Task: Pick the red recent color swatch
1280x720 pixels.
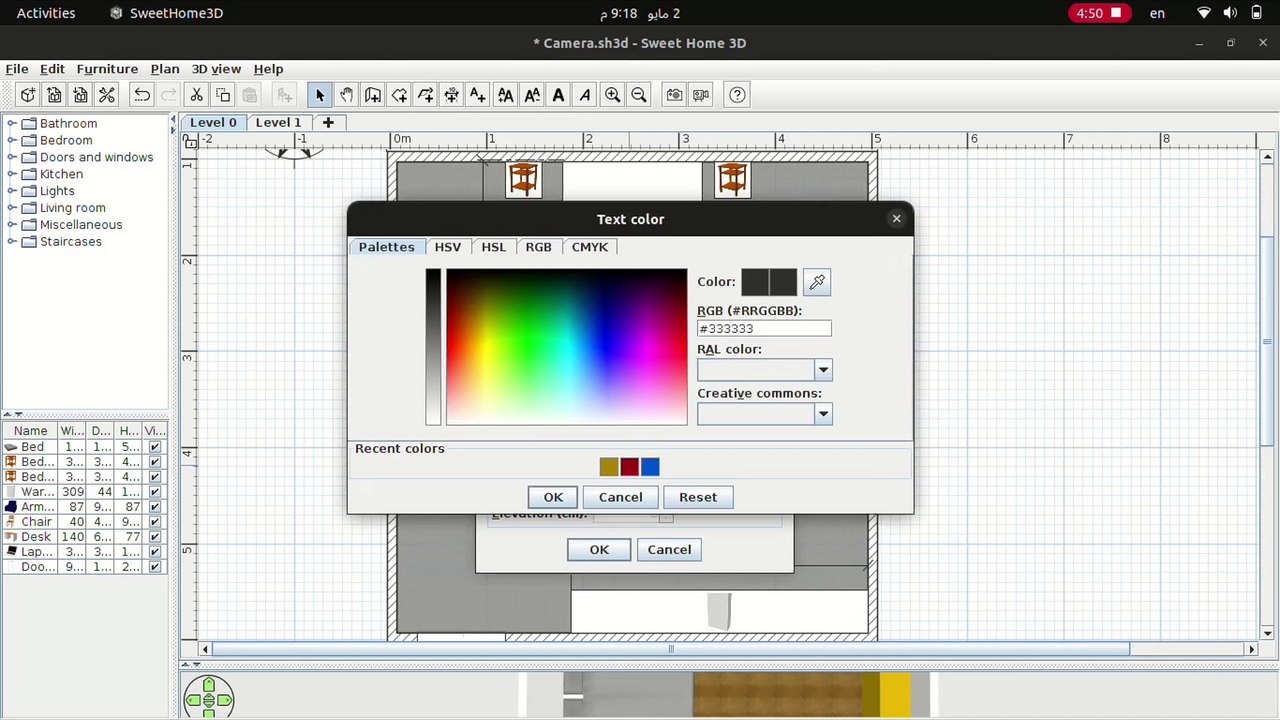Action: click(629, 467)
